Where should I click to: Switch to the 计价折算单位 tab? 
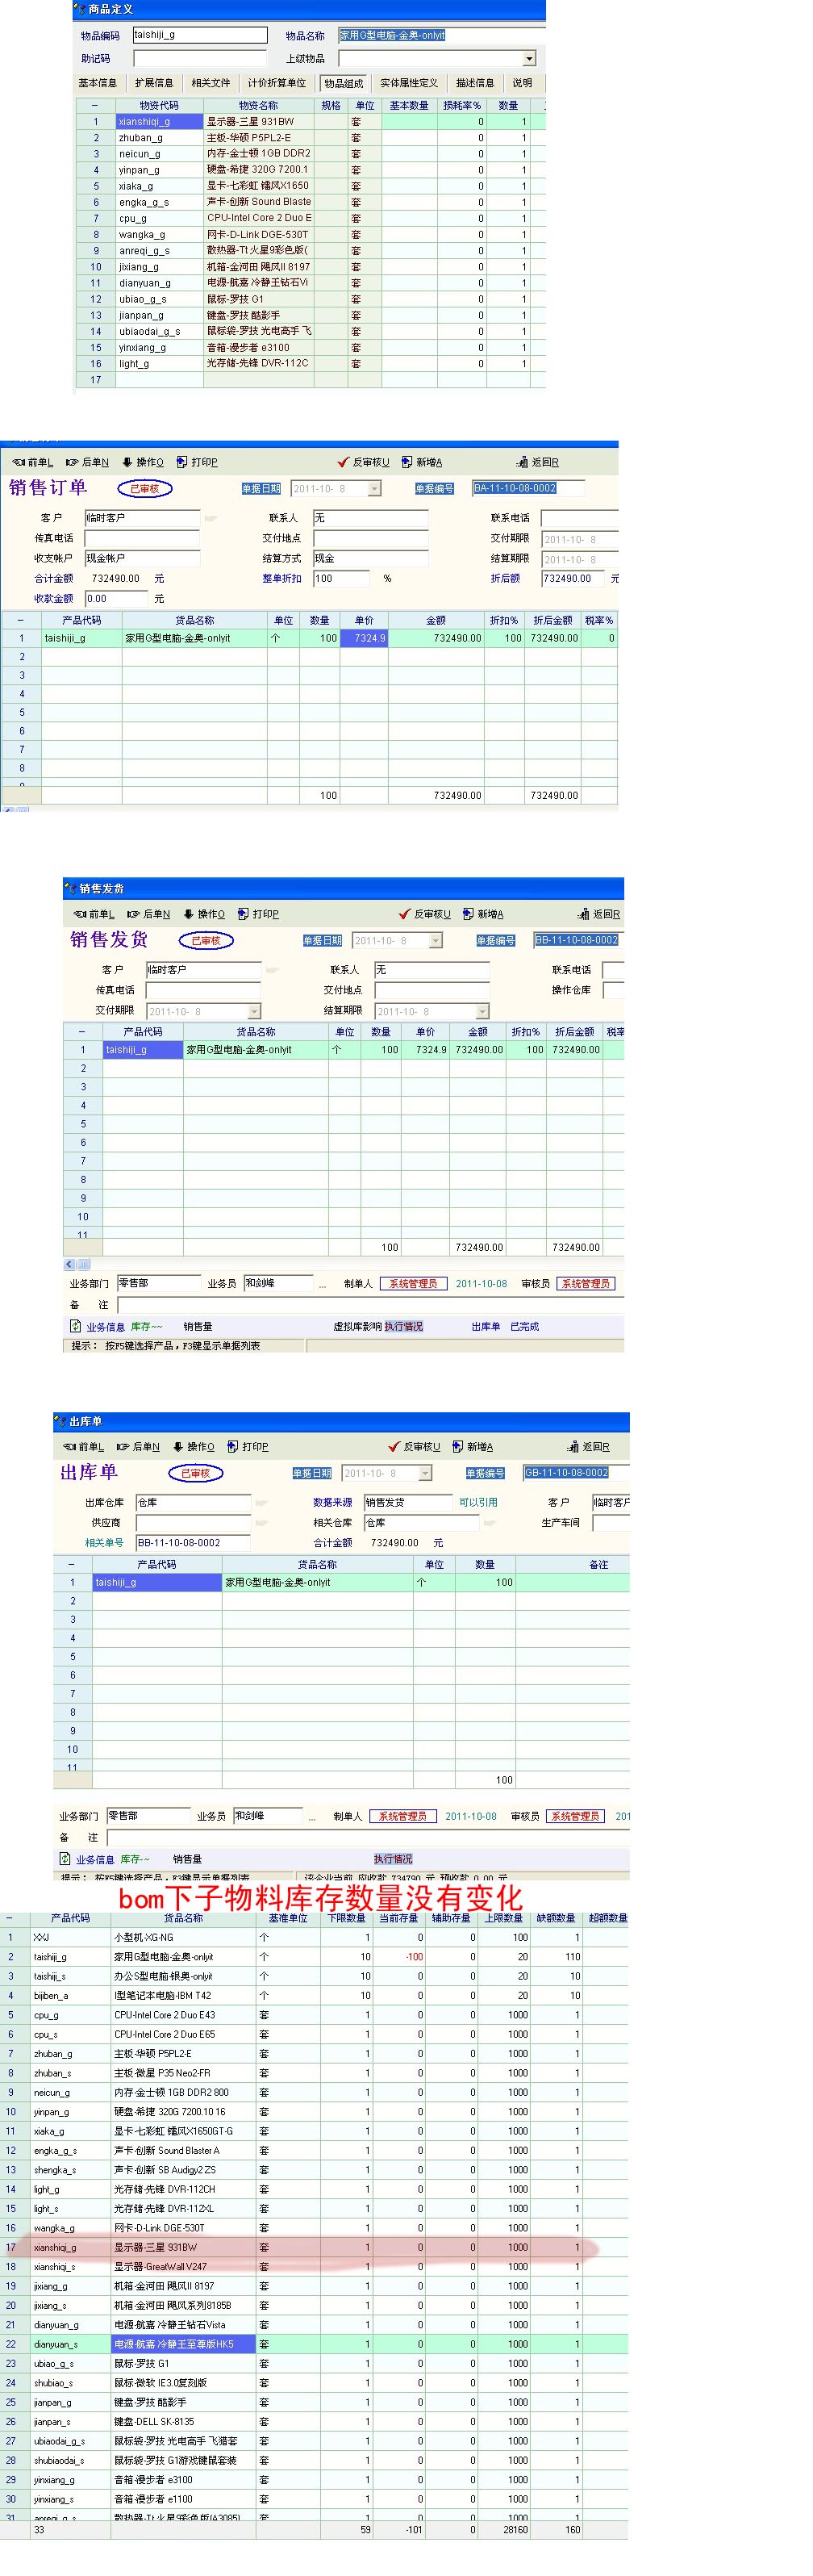pyautogui.click(x=277, y=83)
